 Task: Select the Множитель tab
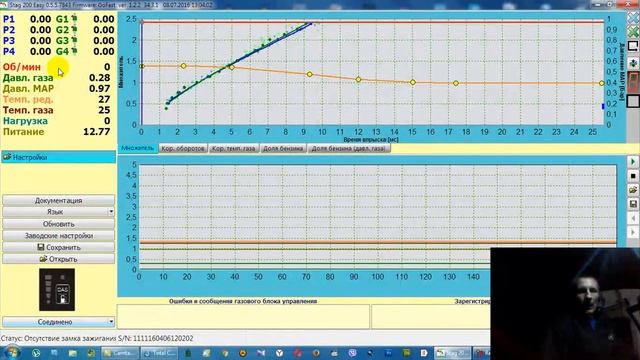point(138,148)
